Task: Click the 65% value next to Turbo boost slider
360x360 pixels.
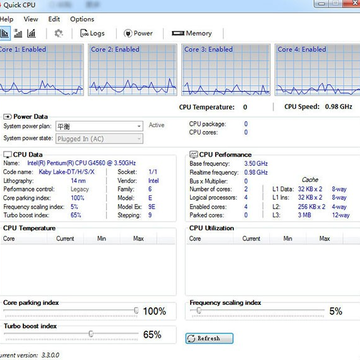Action: (x=152, y=334)
